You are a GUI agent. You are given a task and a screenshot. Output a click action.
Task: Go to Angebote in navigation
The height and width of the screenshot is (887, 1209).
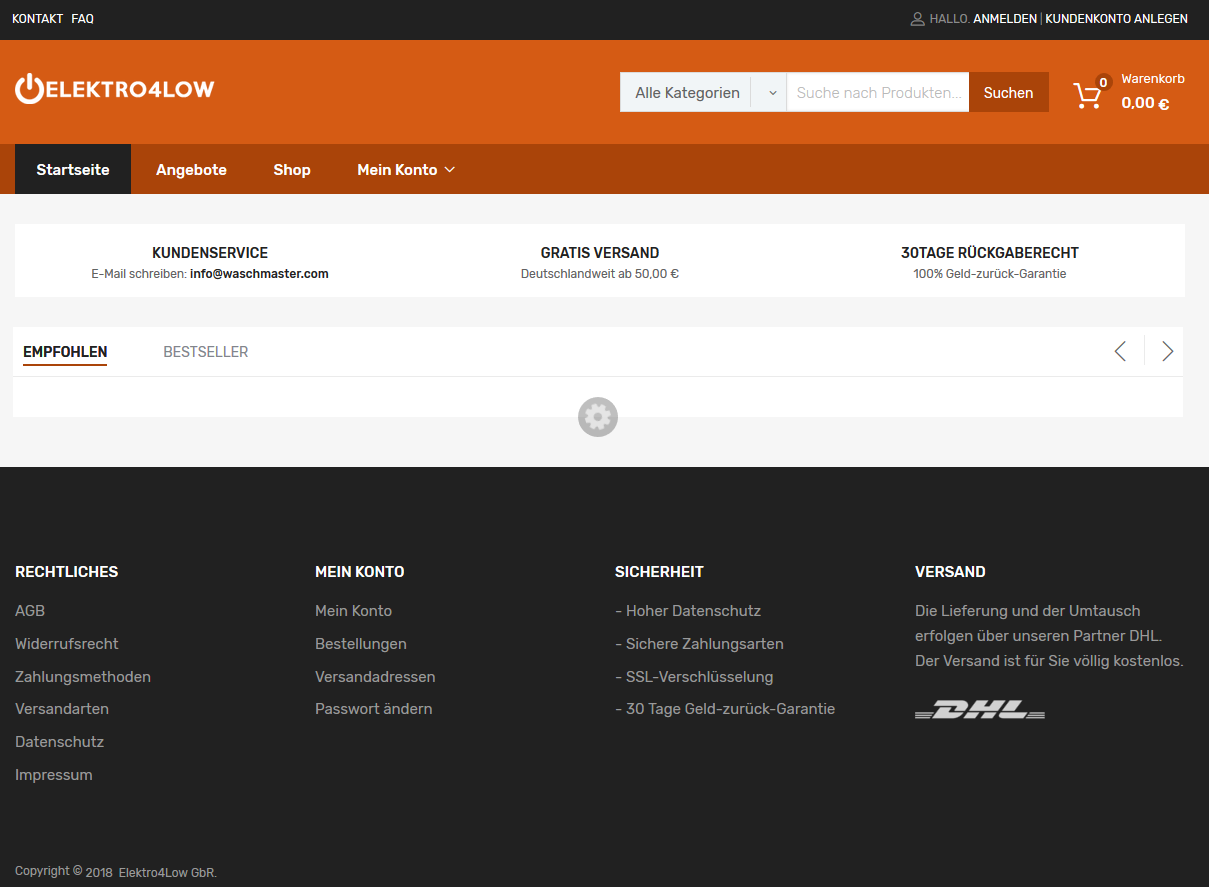point(191,170)
